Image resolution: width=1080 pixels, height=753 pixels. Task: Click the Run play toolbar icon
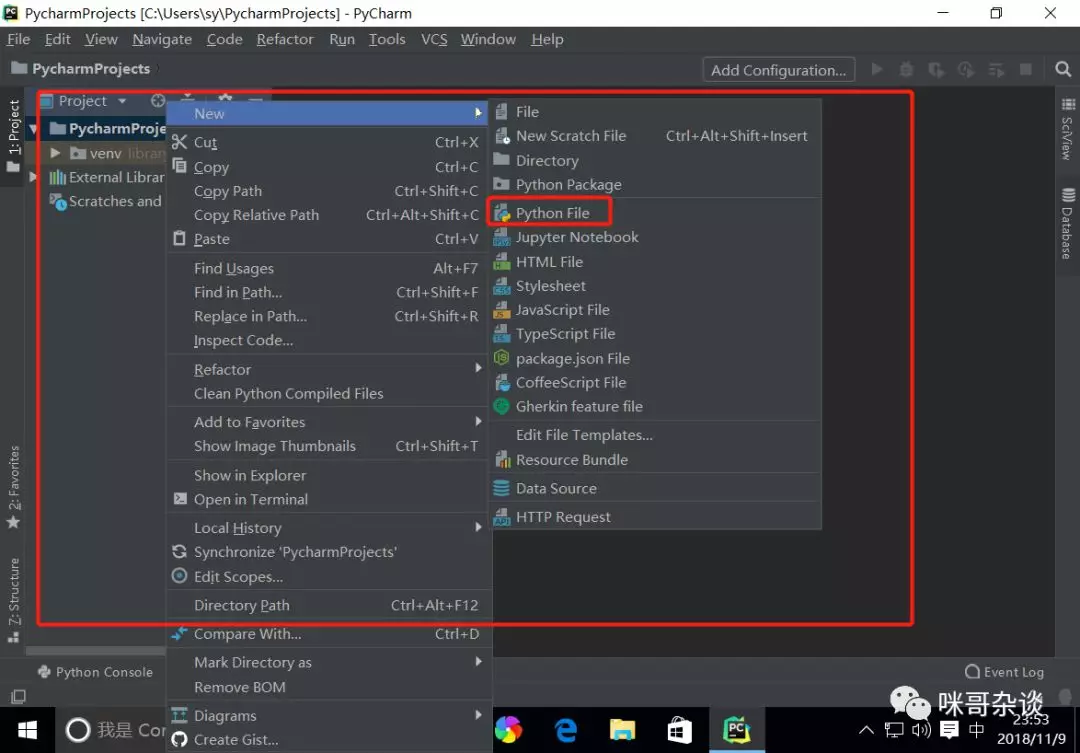pyautogui.click(x=877, y=70)
